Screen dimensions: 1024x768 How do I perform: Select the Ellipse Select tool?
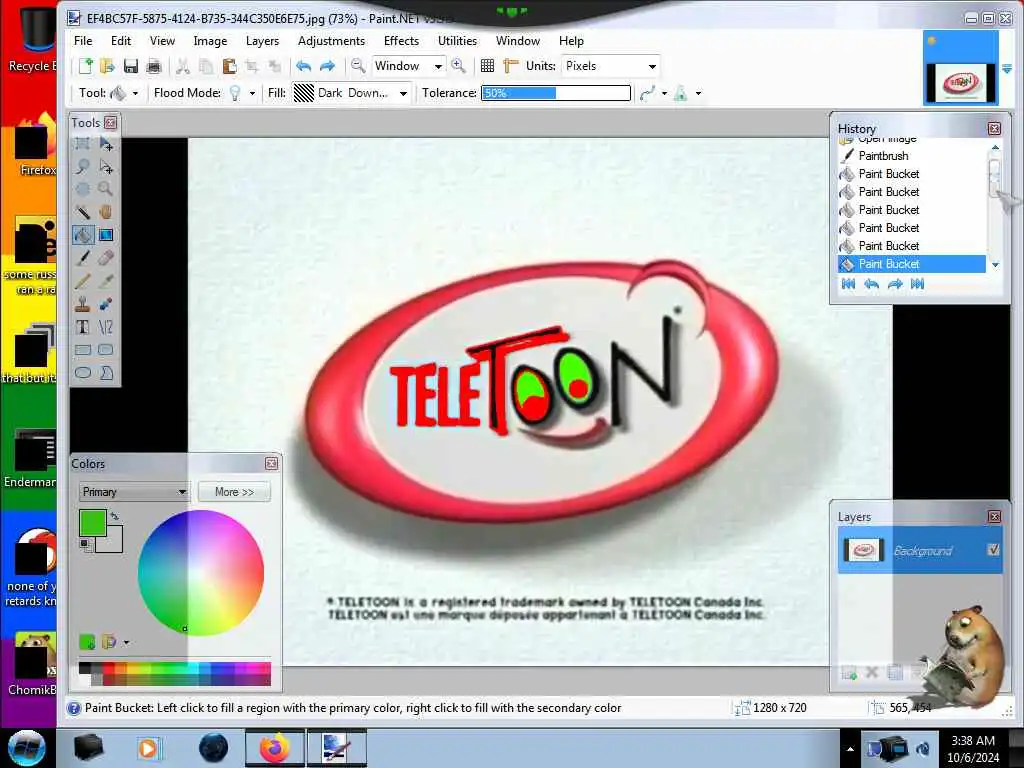[82, 189]
